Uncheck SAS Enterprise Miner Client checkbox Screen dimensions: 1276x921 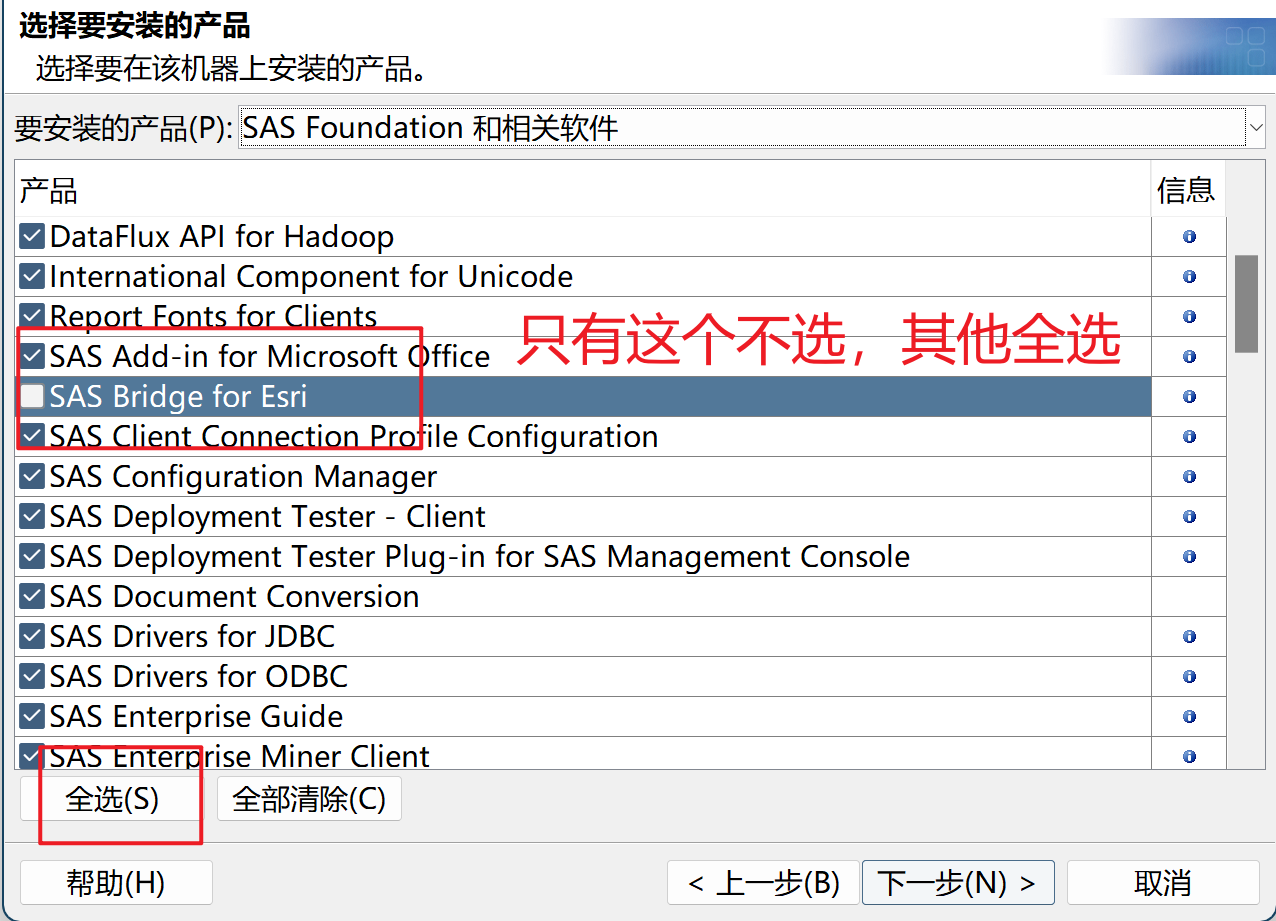[x=32, y=757]
